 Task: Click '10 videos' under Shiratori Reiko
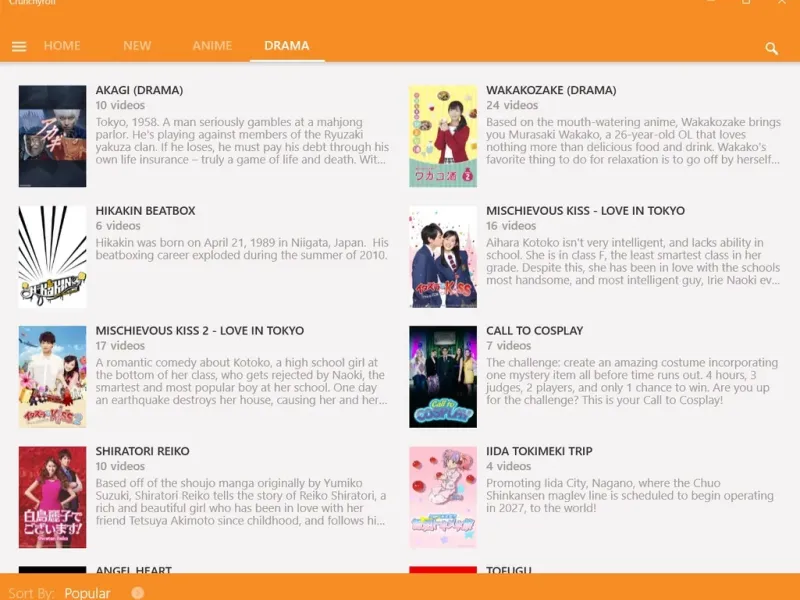[120, 466]
